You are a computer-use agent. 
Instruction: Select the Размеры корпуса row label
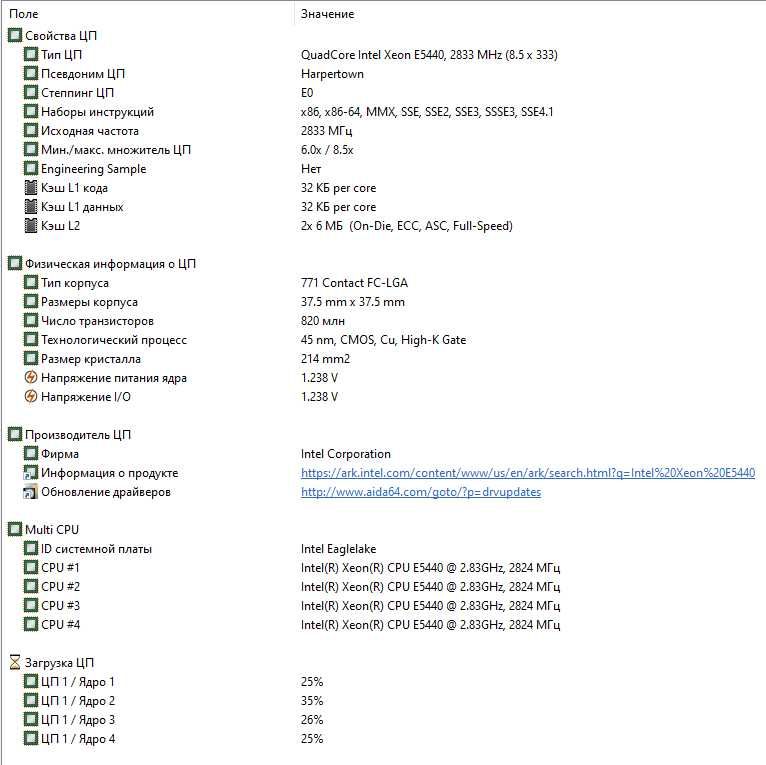pos(89,302)
